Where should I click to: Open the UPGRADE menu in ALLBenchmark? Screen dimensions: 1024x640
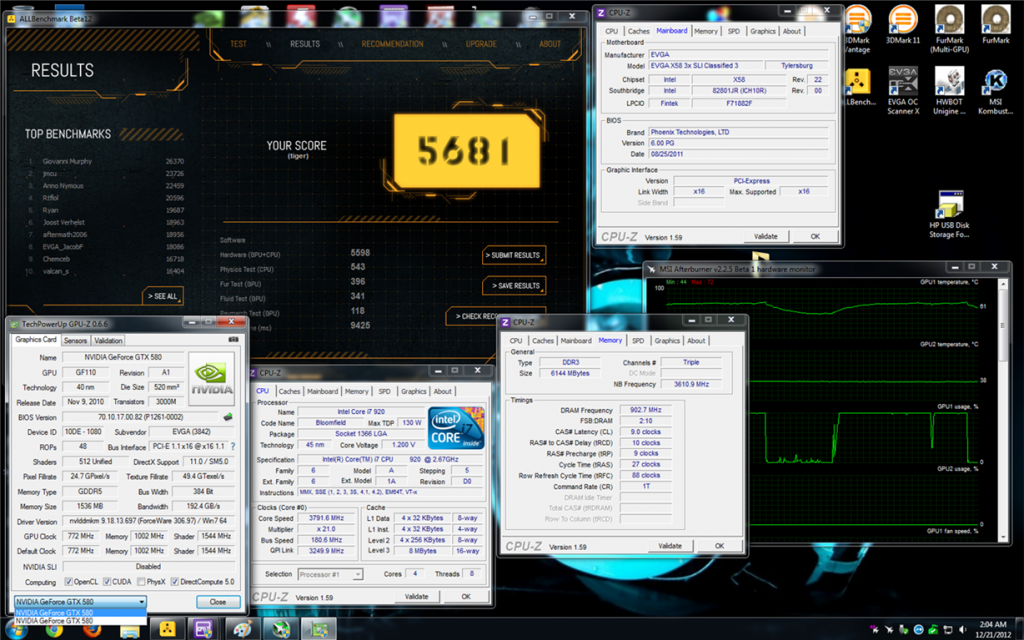click(481, 44)
